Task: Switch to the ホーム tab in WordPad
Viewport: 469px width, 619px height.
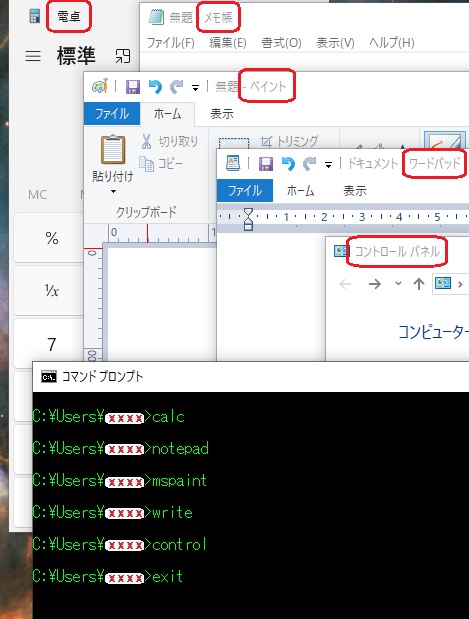Action: pyautogui.click(x=300, y=191)
